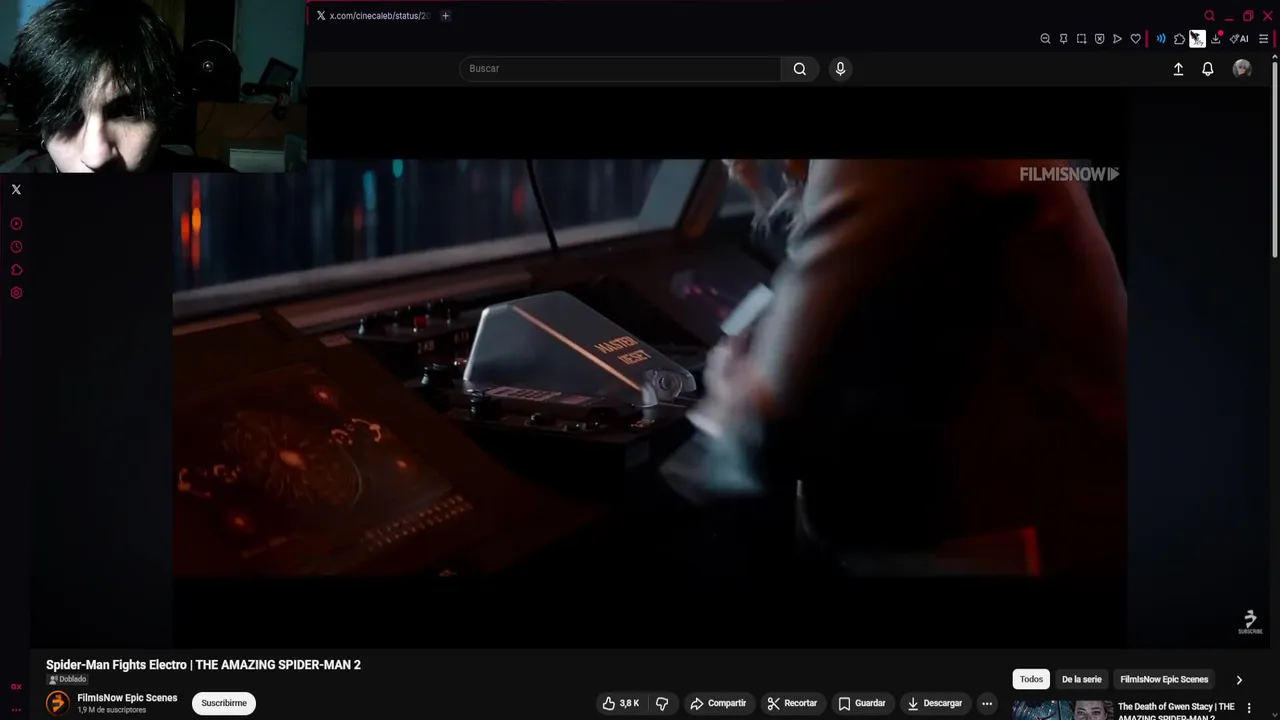Click the white bird extension icon

1197,39
